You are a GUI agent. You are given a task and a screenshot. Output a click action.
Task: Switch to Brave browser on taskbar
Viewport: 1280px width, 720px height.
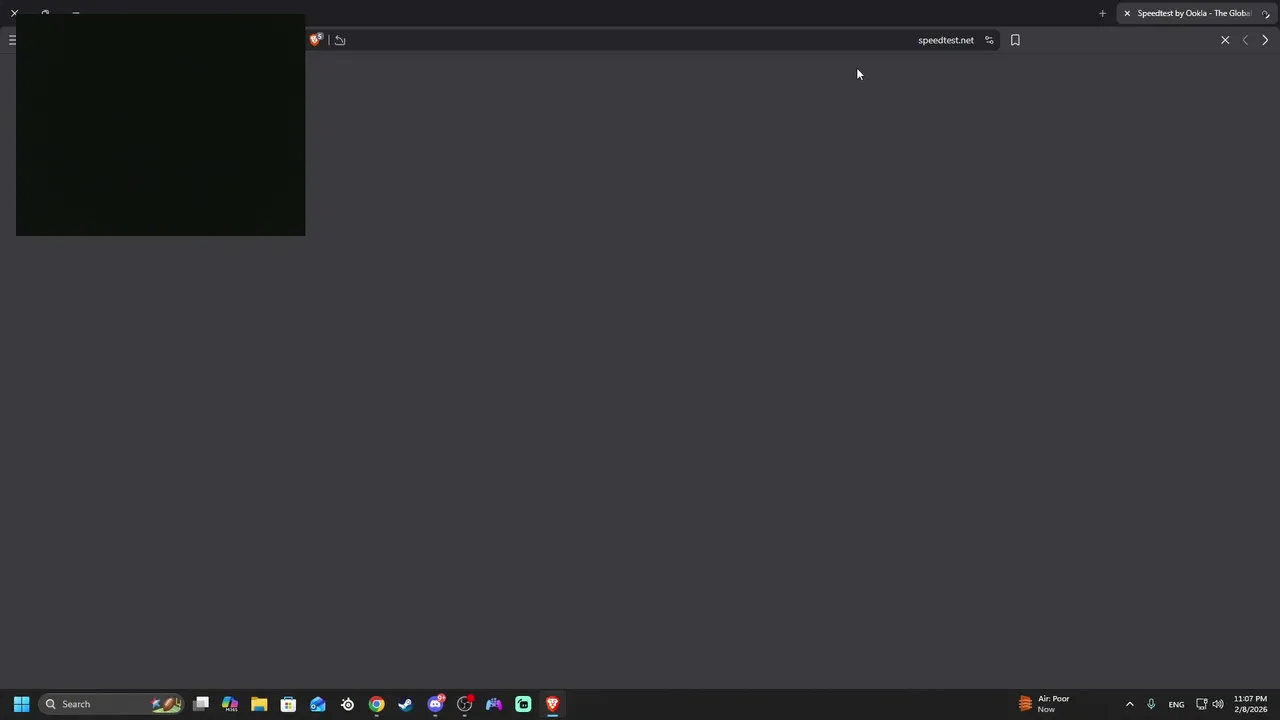point(552,704)
